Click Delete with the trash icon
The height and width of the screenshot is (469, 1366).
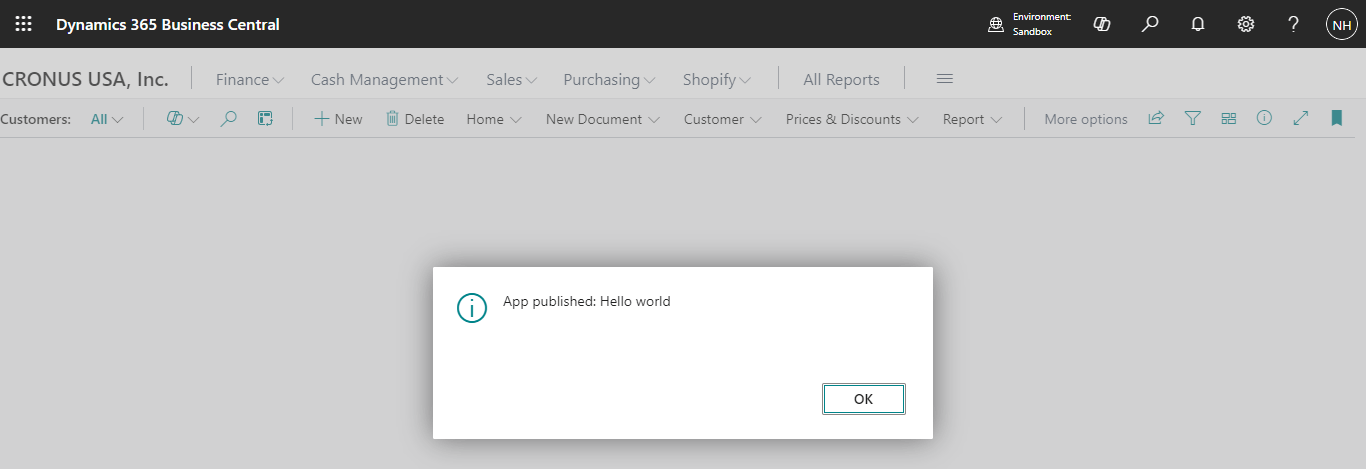point(415,119)
